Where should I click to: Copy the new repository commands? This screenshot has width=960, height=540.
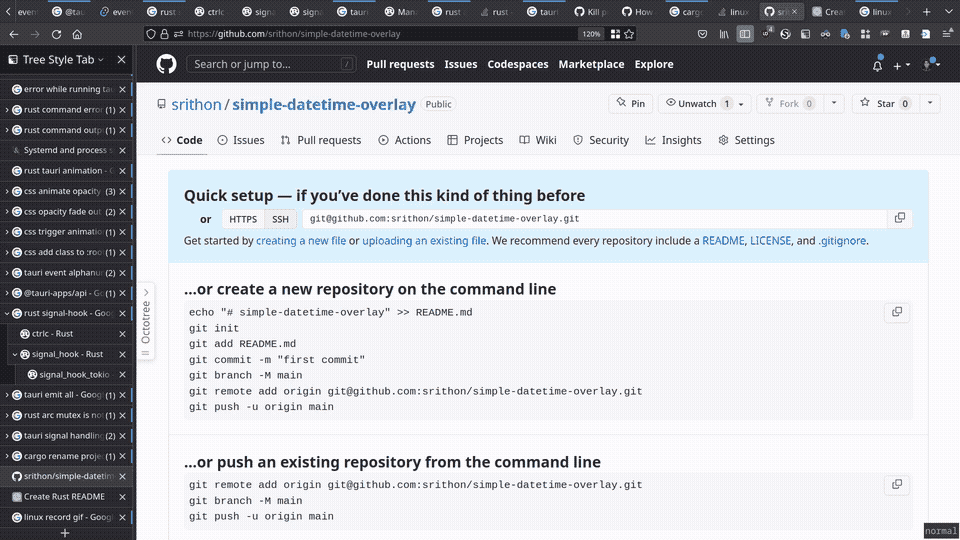pos(897,312)
